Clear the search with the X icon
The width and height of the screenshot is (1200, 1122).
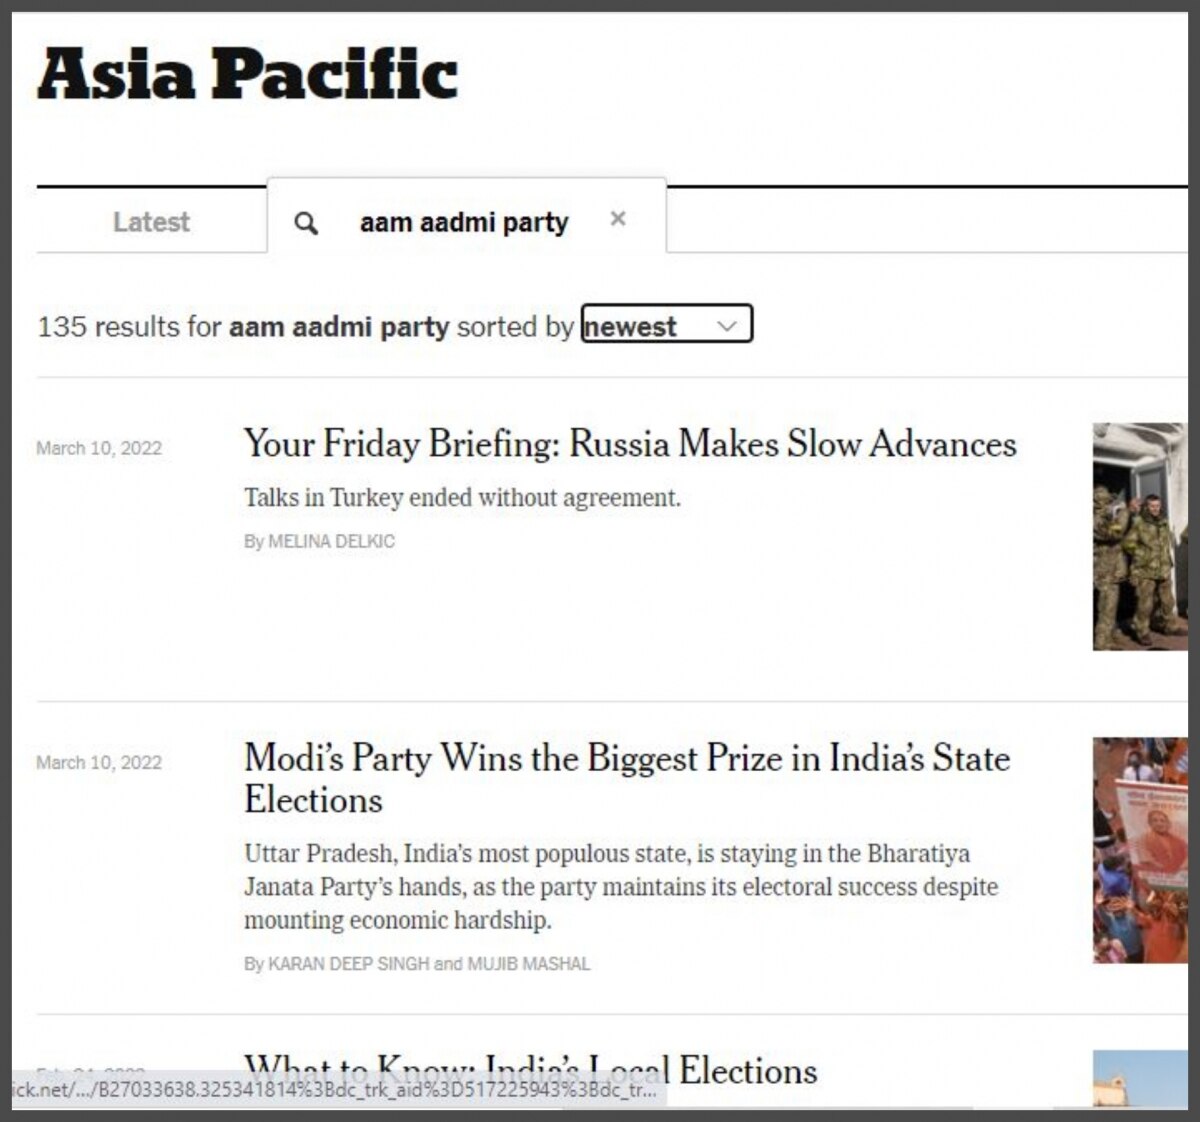click(x=618, y=219)
